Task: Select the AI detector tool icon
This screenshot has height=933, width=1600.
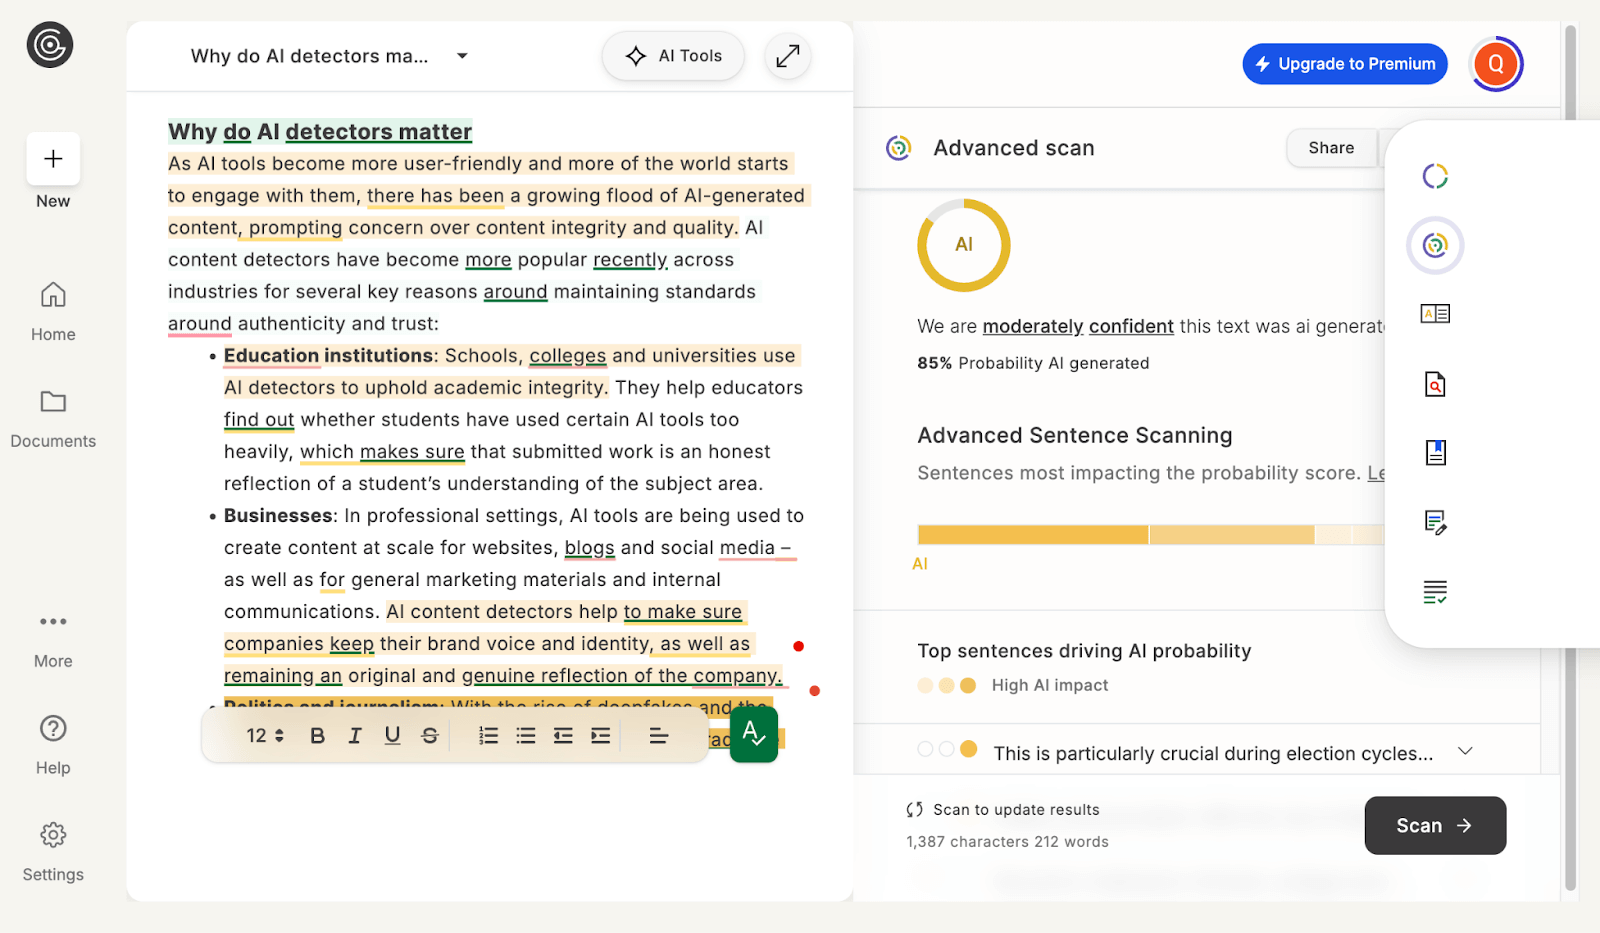Action: [1435, 245]
